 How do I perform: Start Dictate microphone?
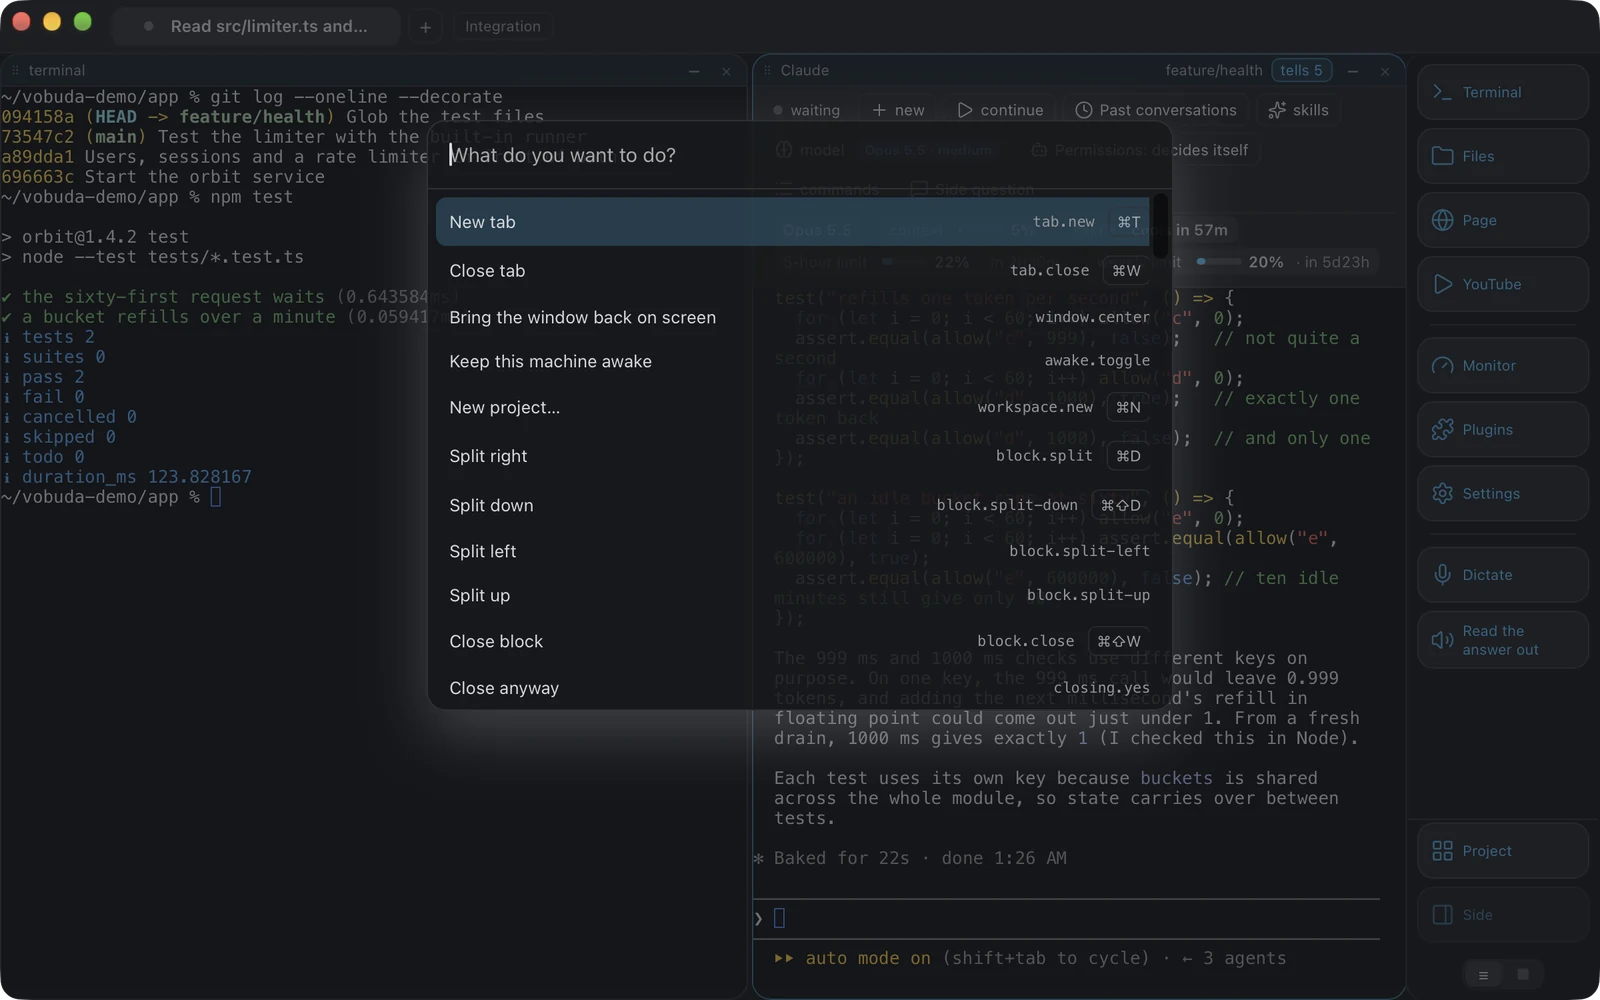(1502, 575)
